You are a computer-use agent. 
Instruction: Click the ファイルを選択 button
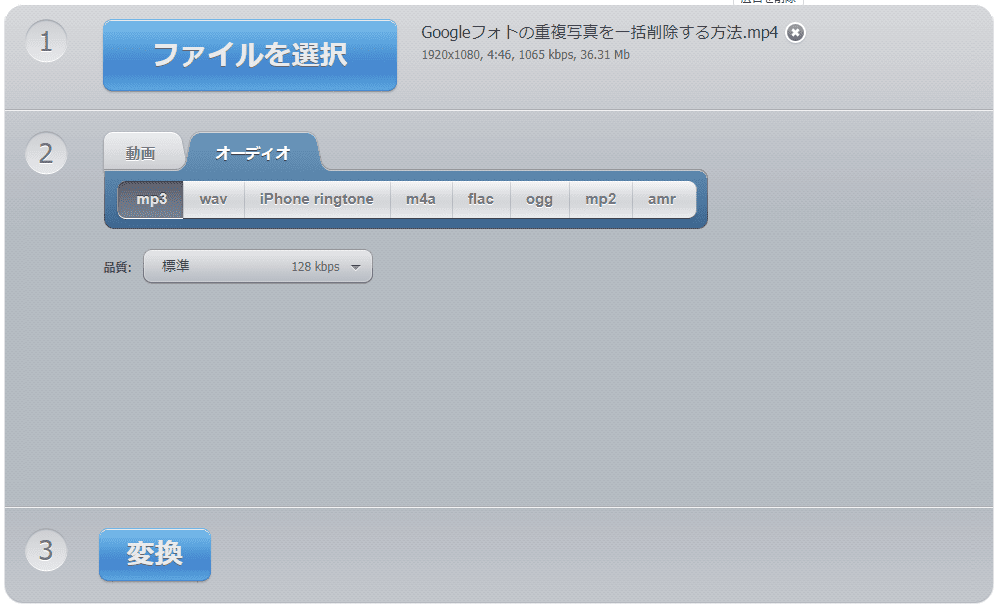click(x=250, y=55)
